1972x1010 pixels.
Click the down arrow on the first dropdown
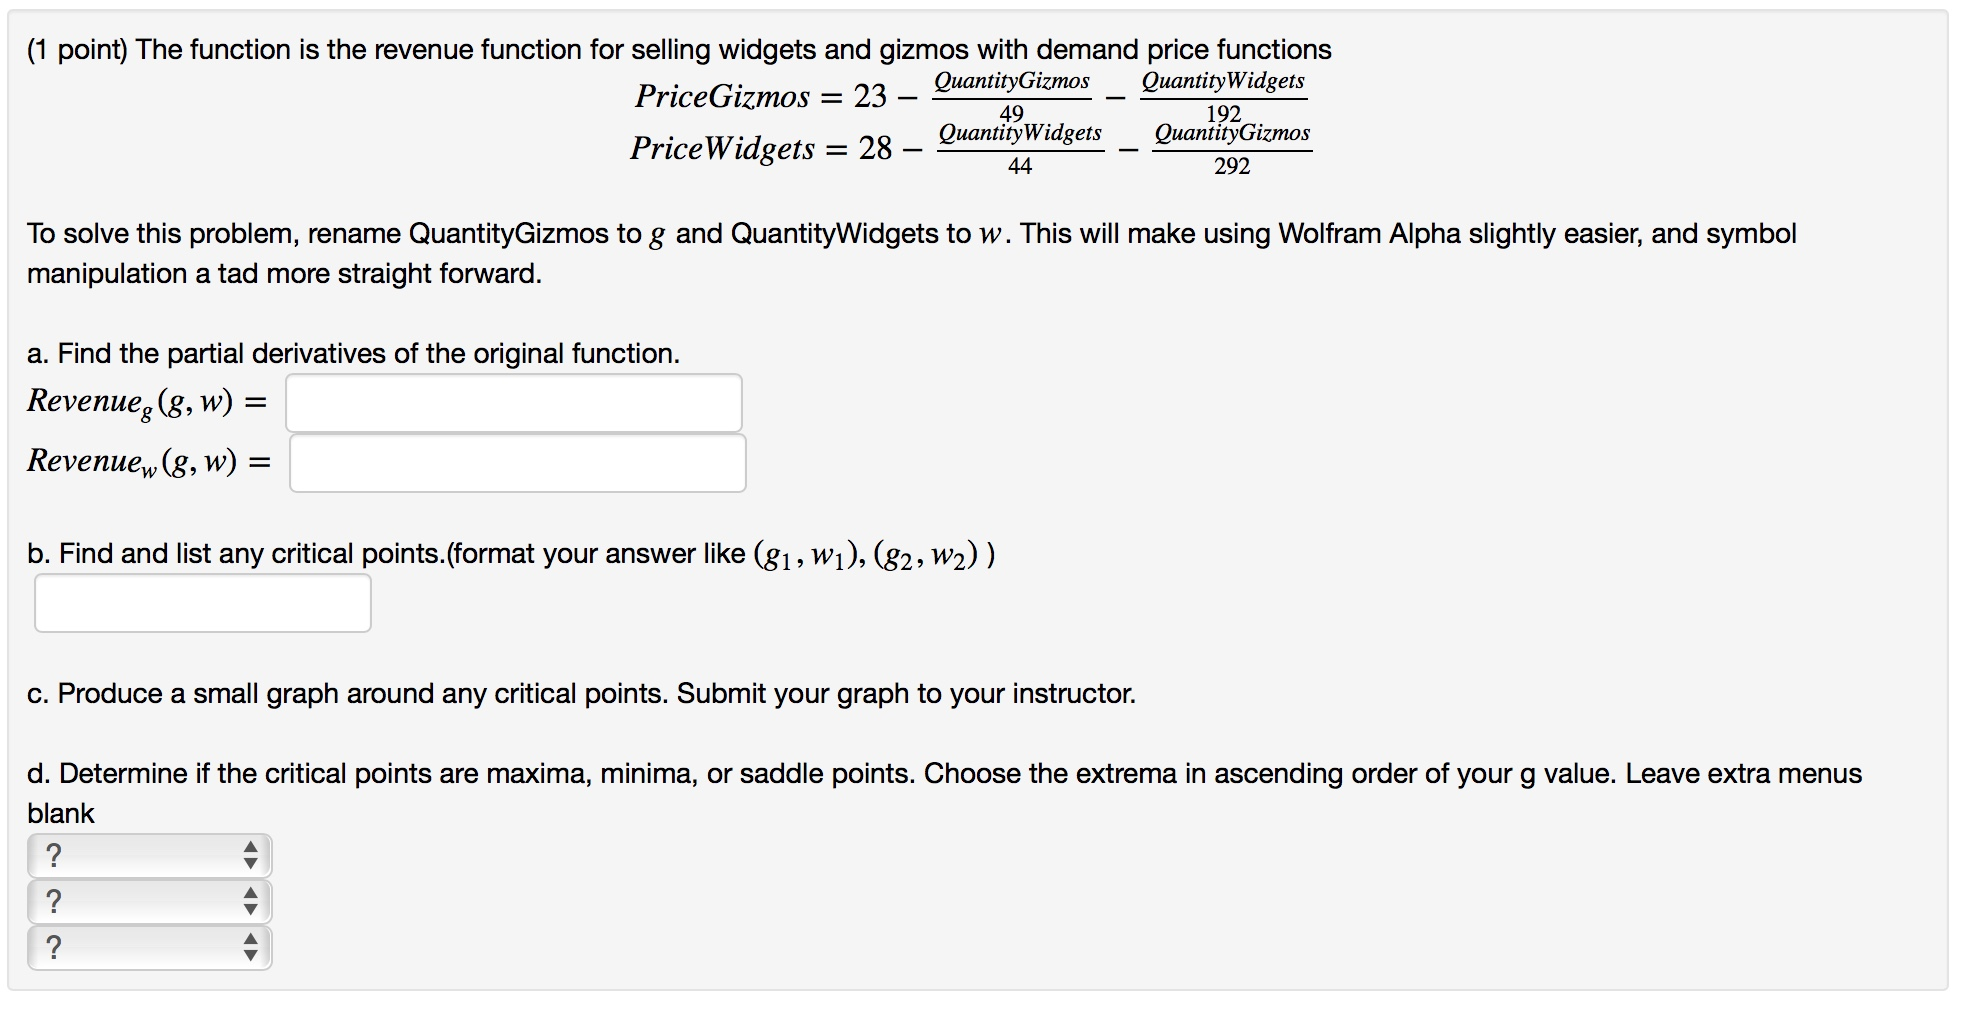[248, 862]
